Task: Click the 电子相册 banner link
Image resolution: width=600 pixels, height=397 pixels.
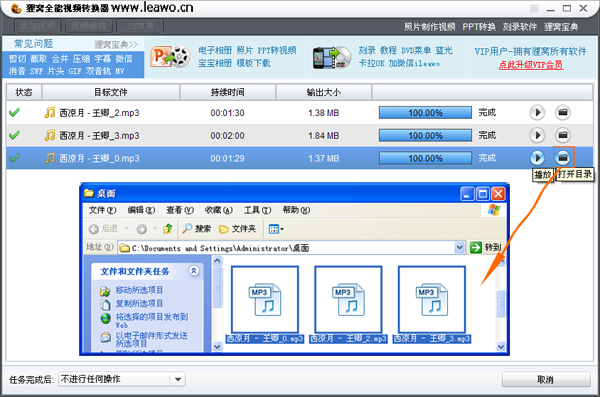Action: (x=215, y=50)
